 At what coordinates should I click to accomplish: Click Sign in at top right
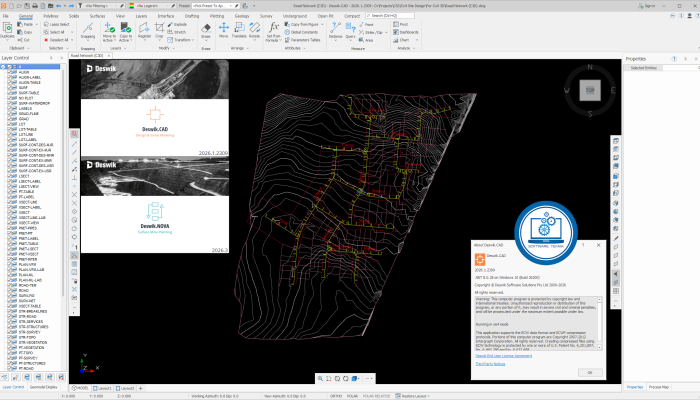[x=647, y=6]
